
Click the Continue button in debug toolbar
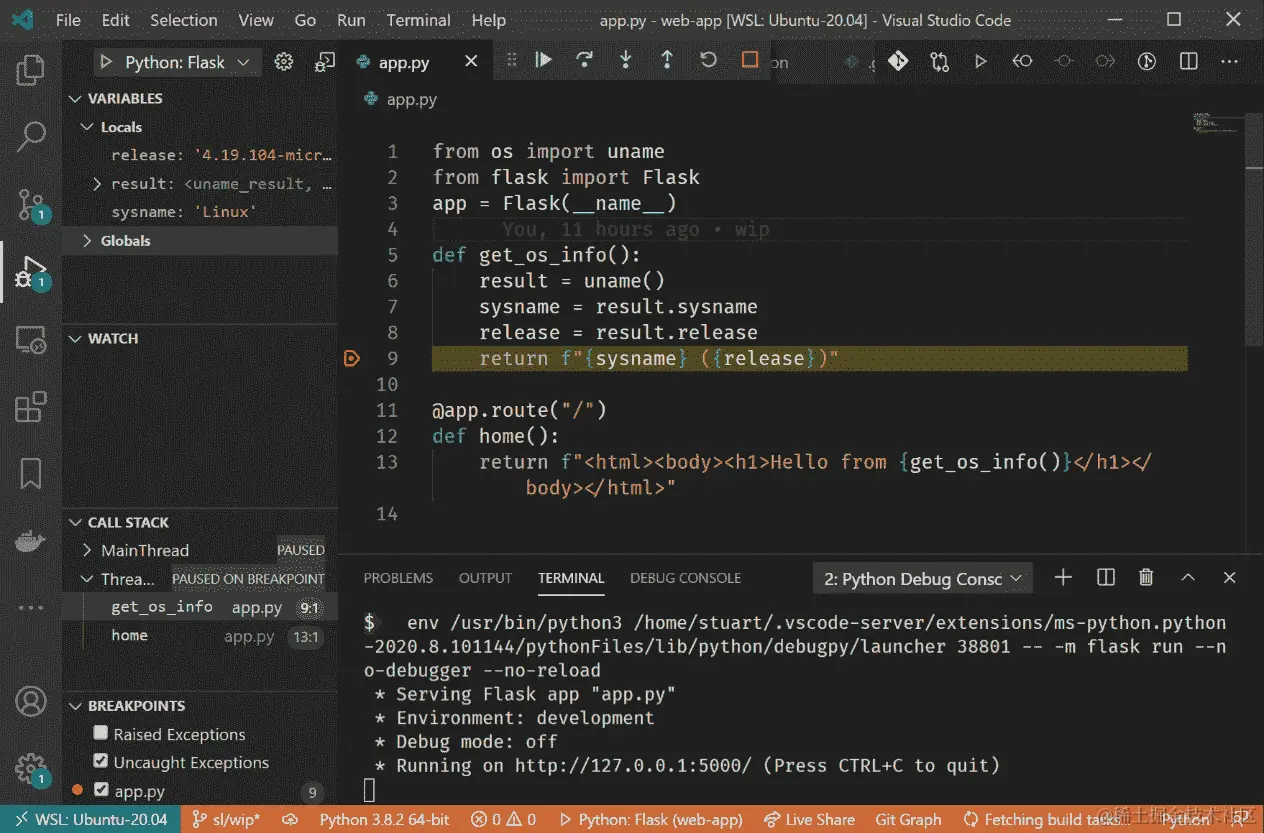click(543, 60)
